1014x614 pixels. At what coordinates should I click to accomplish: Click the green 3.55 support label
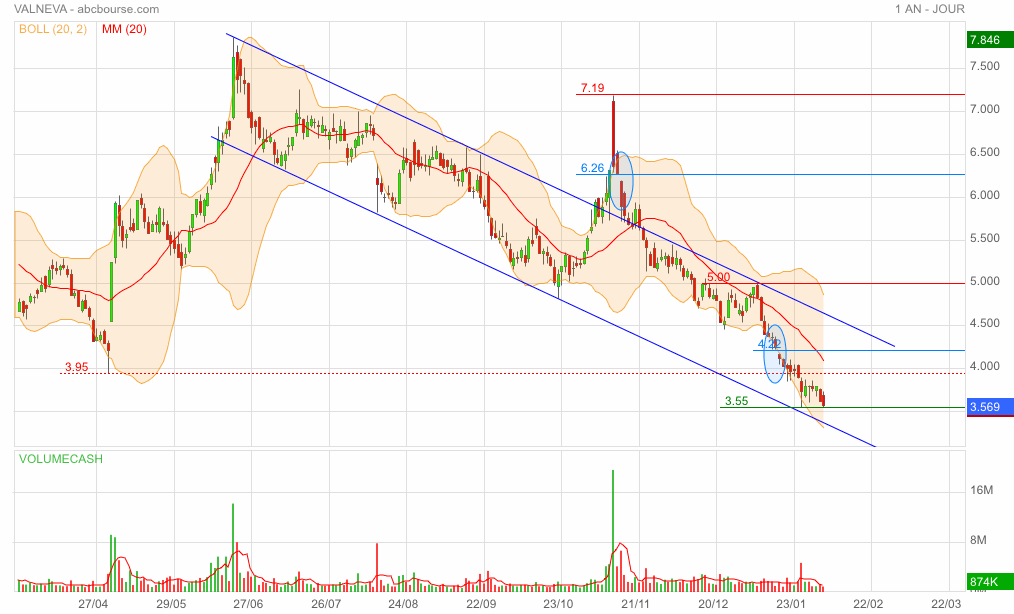[736, 401]
